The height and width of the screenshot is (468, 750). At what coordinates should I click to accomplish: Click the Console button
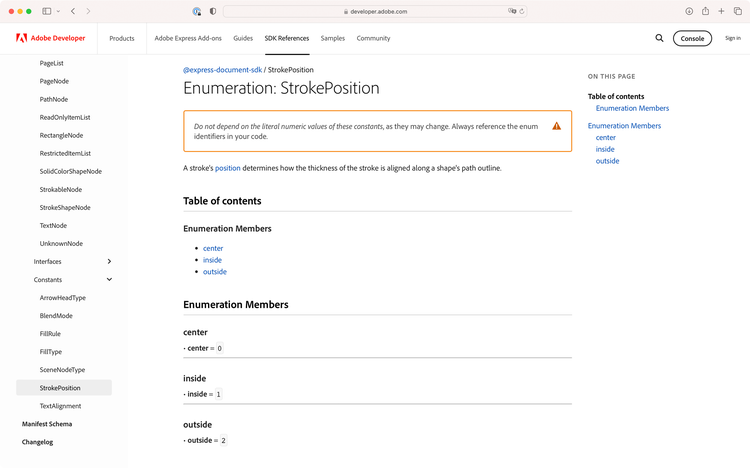[x=692, y=38]
